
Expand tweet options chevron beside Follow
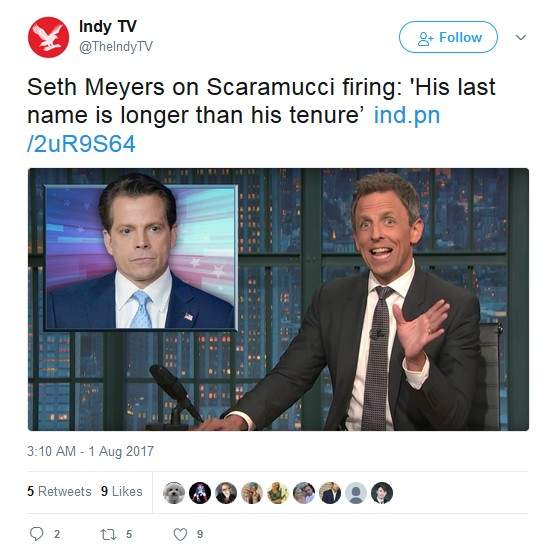tap(521, 37)
